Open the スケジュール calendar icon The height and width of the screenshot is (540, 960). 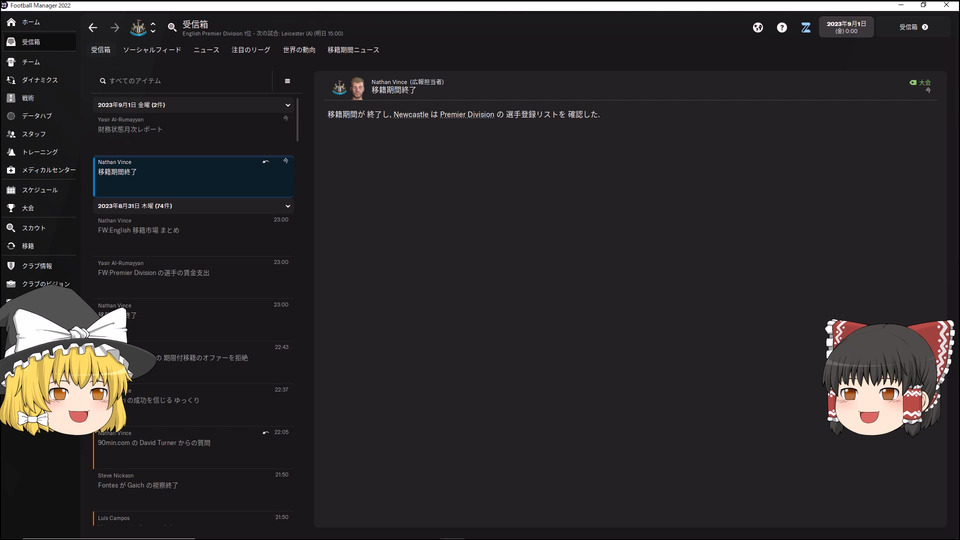click(11, 190)
